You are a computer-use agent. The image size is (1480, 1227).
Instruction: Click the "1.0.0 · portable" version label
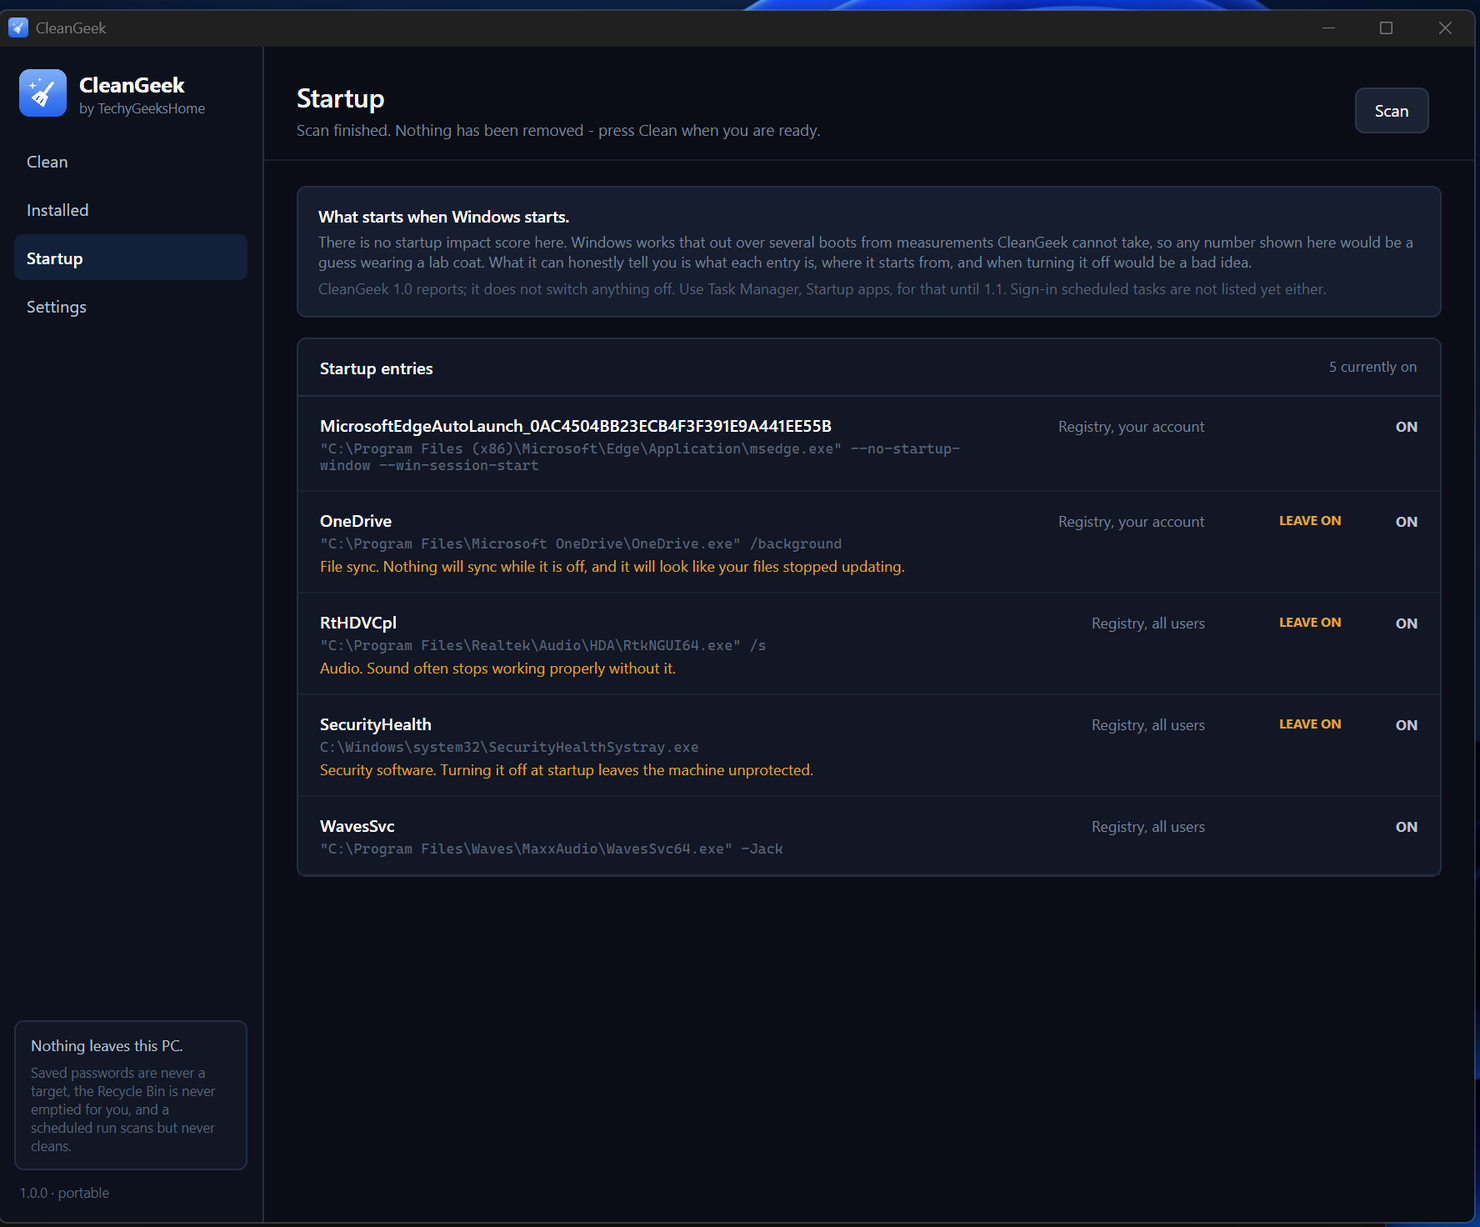click(65, 1193)
